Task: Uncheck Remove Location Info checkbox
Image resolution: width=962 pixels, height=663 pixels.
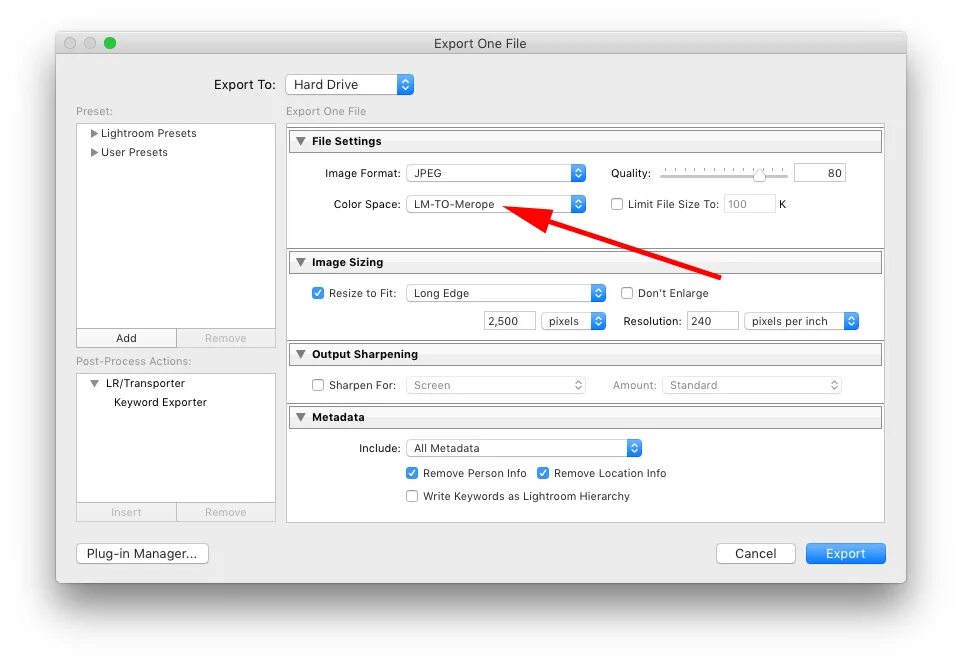Action: pyautogui.click(x=543, y=473)
